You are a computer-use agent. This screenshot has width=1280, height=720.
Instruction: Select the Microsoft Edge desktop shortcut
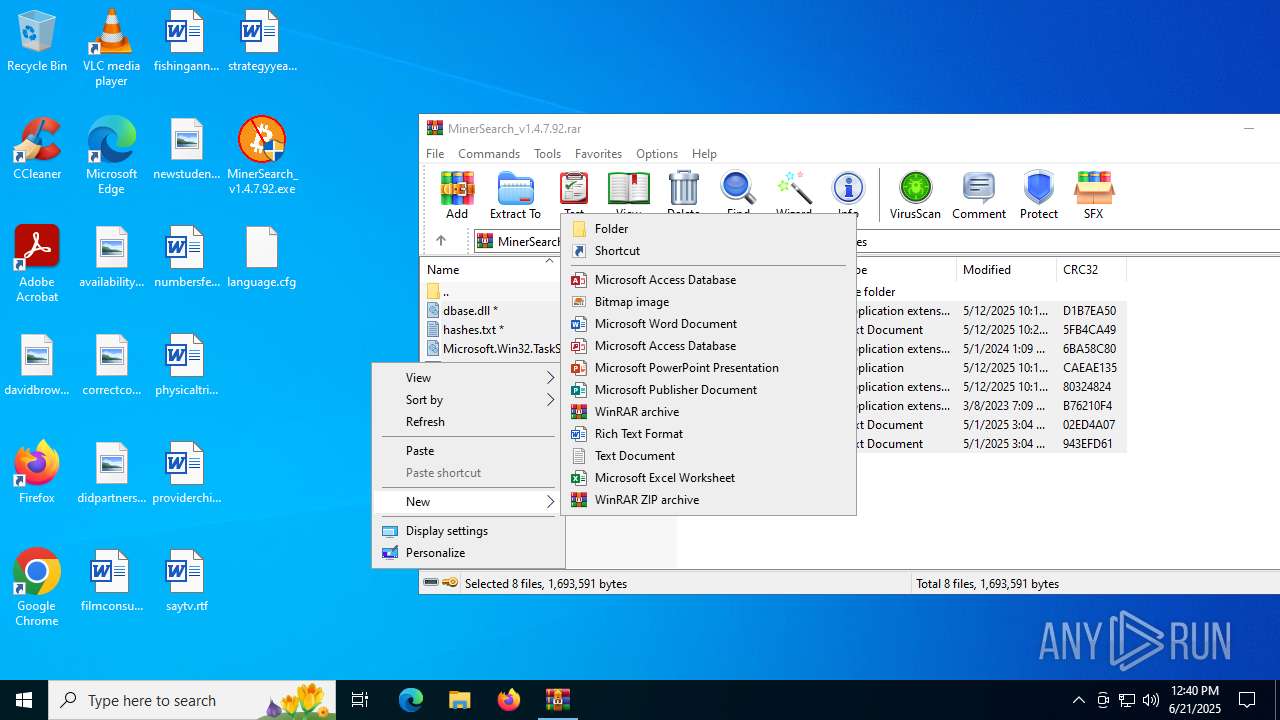pos(111,155)
